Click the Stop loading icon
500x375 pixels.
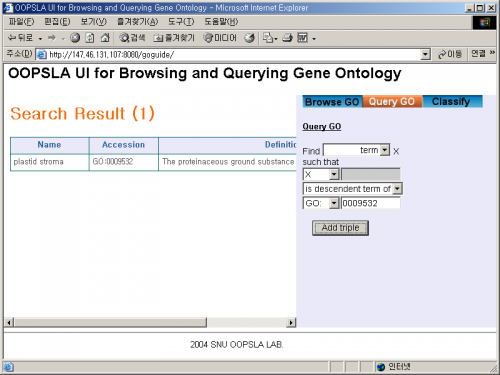(x=75, y=38)
